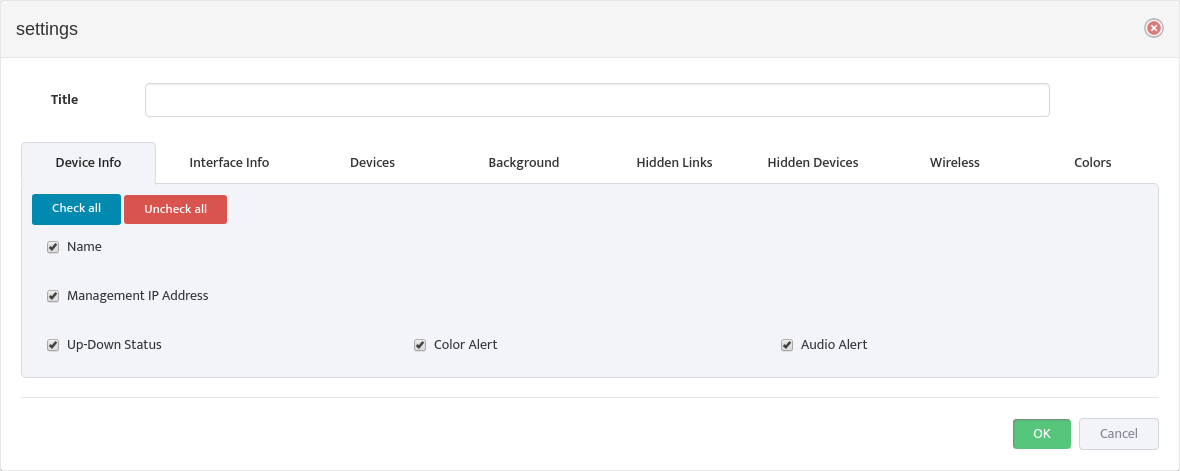Focus the Title input field
The width and height of the screenshot is (1180, 471).
pyautogui.click(x=597, y=100)
